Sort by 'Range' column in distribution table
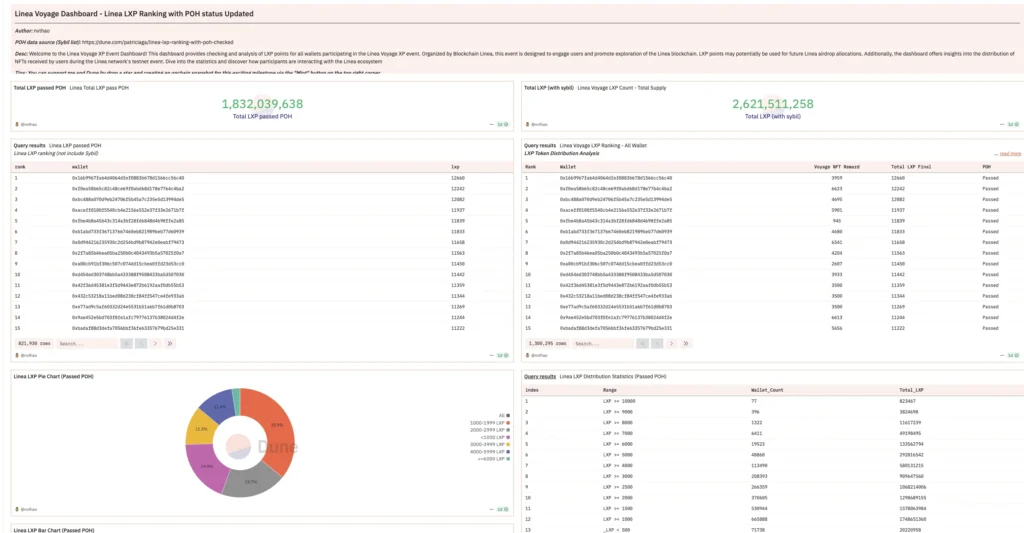 click(609, 390)
